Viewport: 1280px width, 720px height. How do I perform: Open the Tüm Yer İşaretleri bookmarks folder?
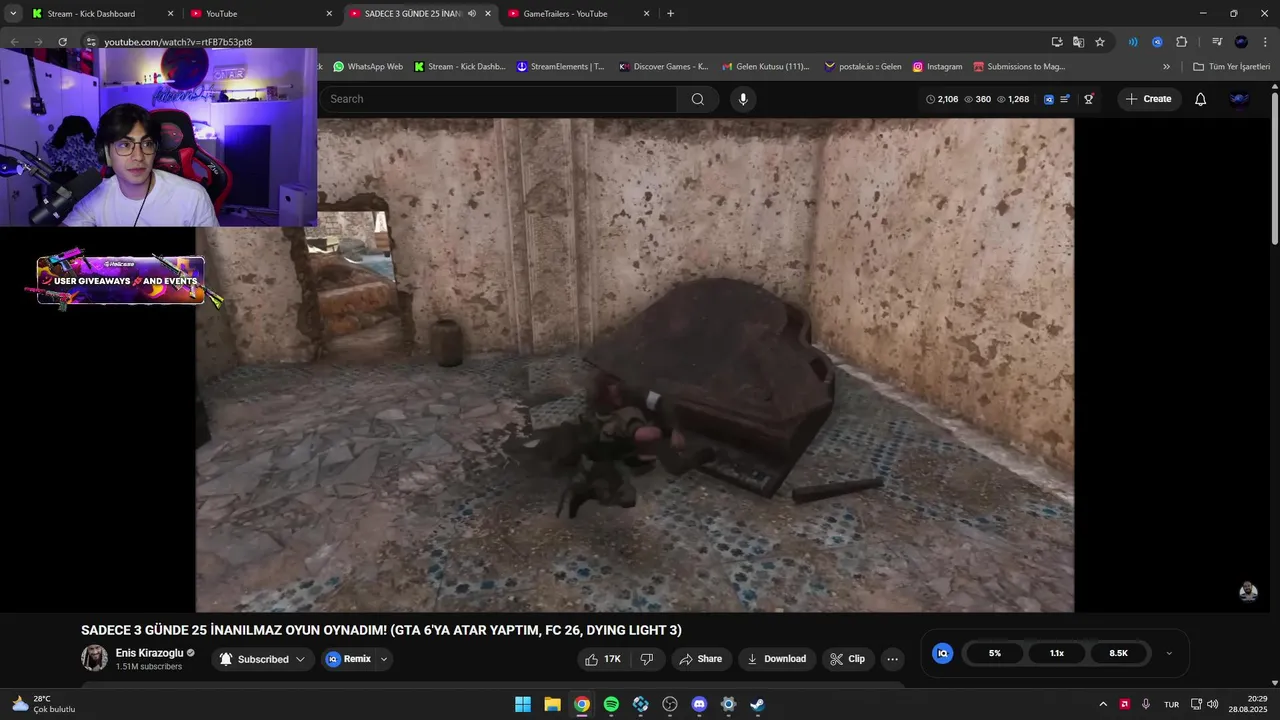click(x=1231, y=67)
